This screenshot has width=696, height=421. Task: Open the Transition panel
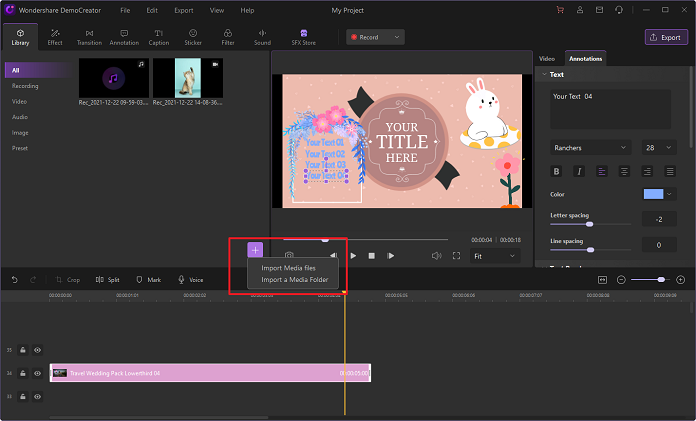tap(89, 37)
